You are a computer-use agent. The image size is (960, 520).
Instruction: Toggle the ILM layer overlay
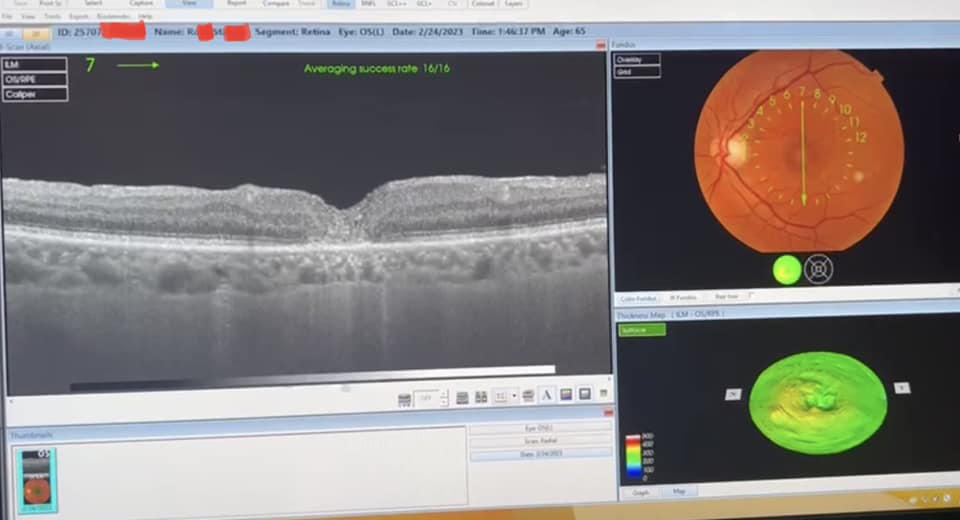tap(35, 65)
